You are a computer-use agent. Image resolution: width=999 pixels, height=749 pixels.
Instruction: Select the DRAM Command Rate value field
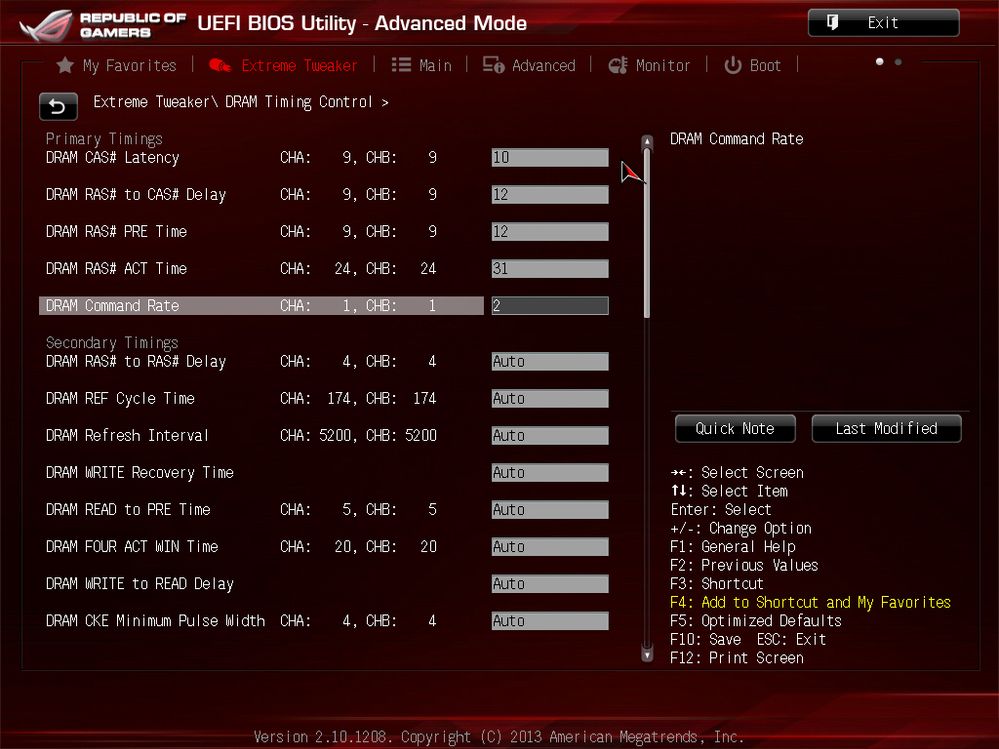(549, 306)
